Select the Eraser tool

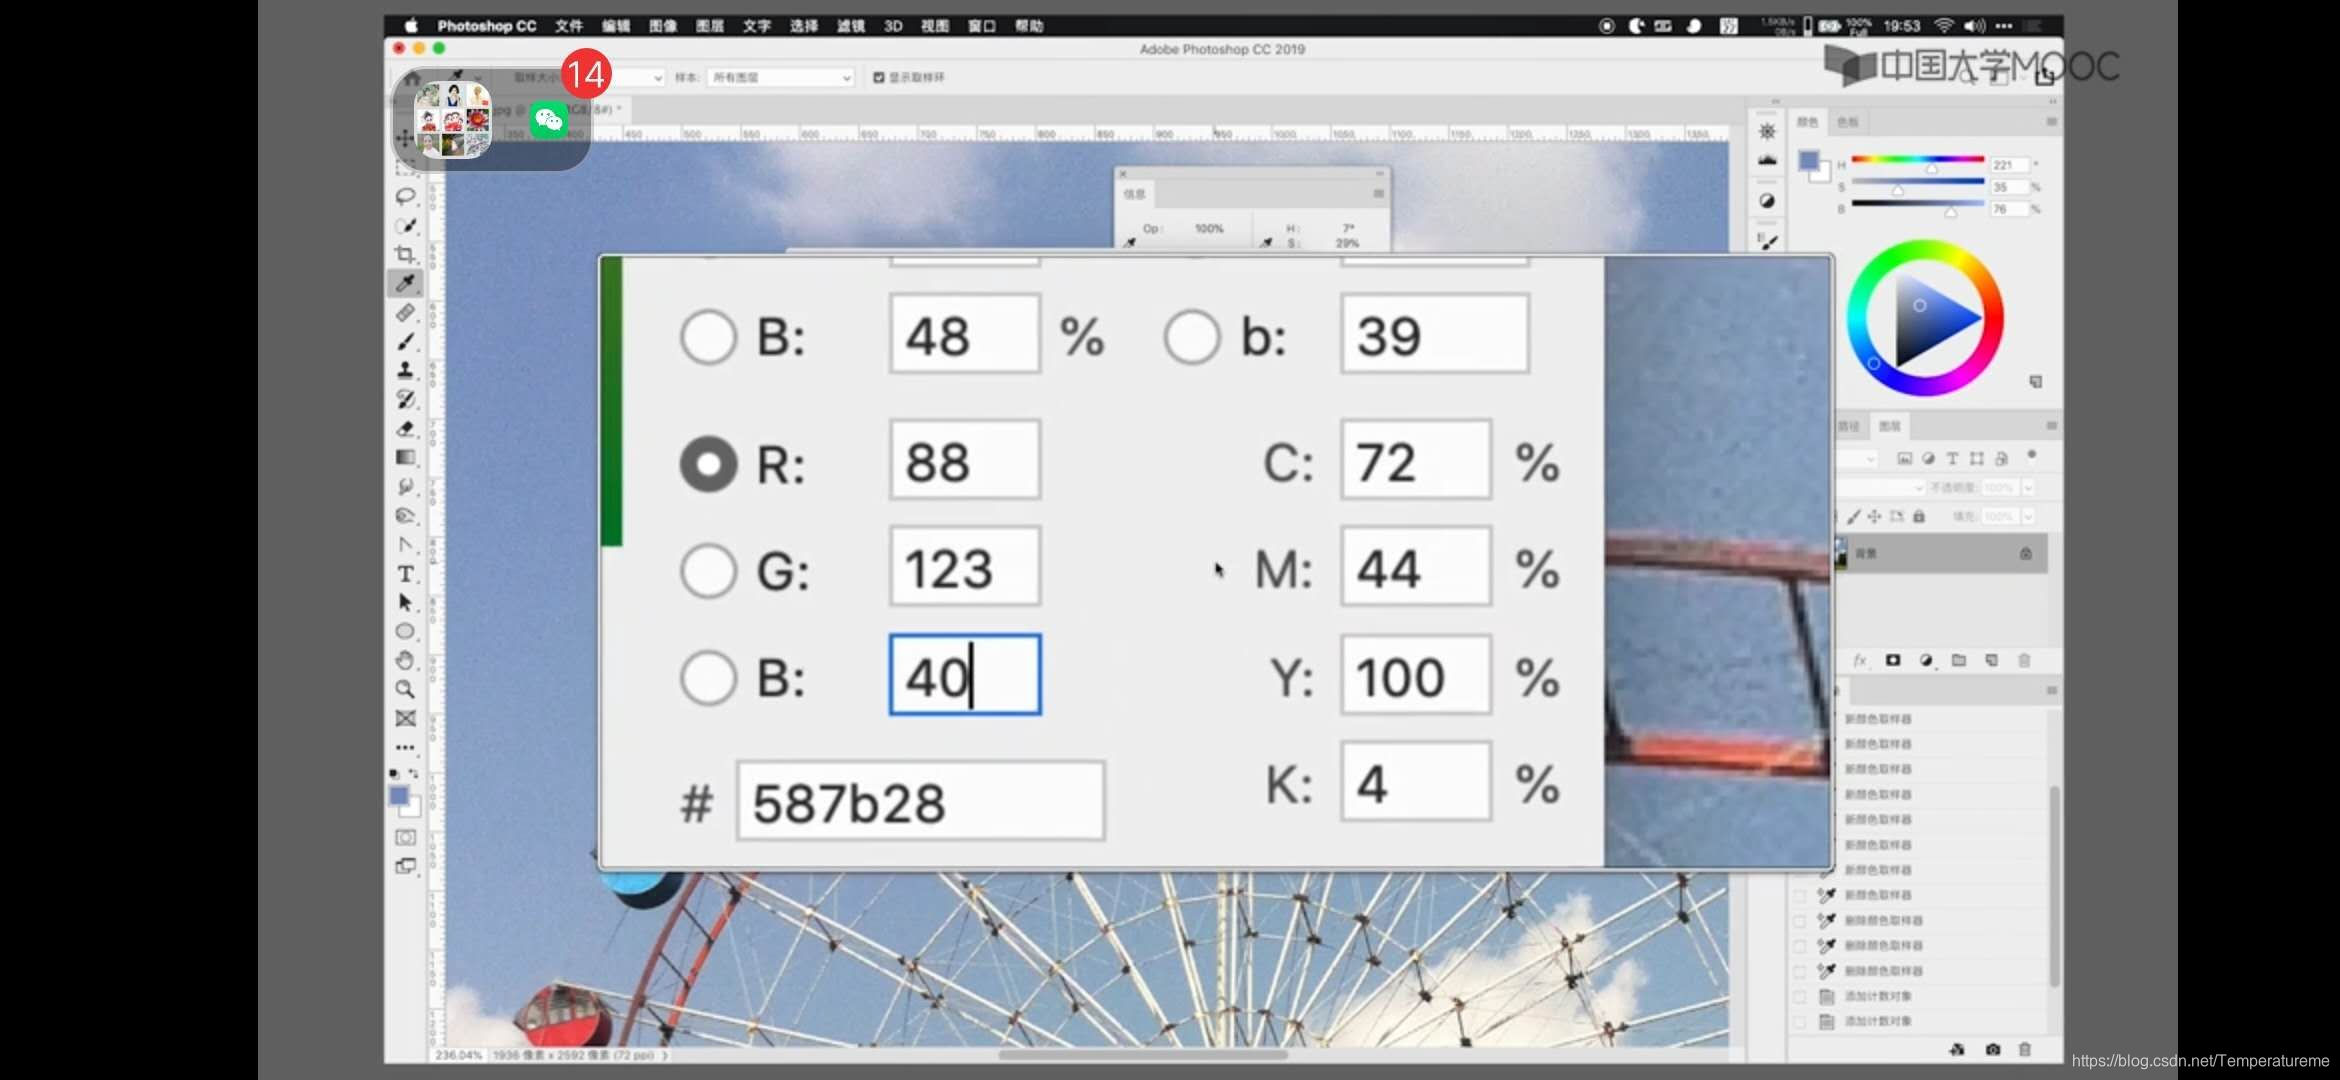click(405, 428)
